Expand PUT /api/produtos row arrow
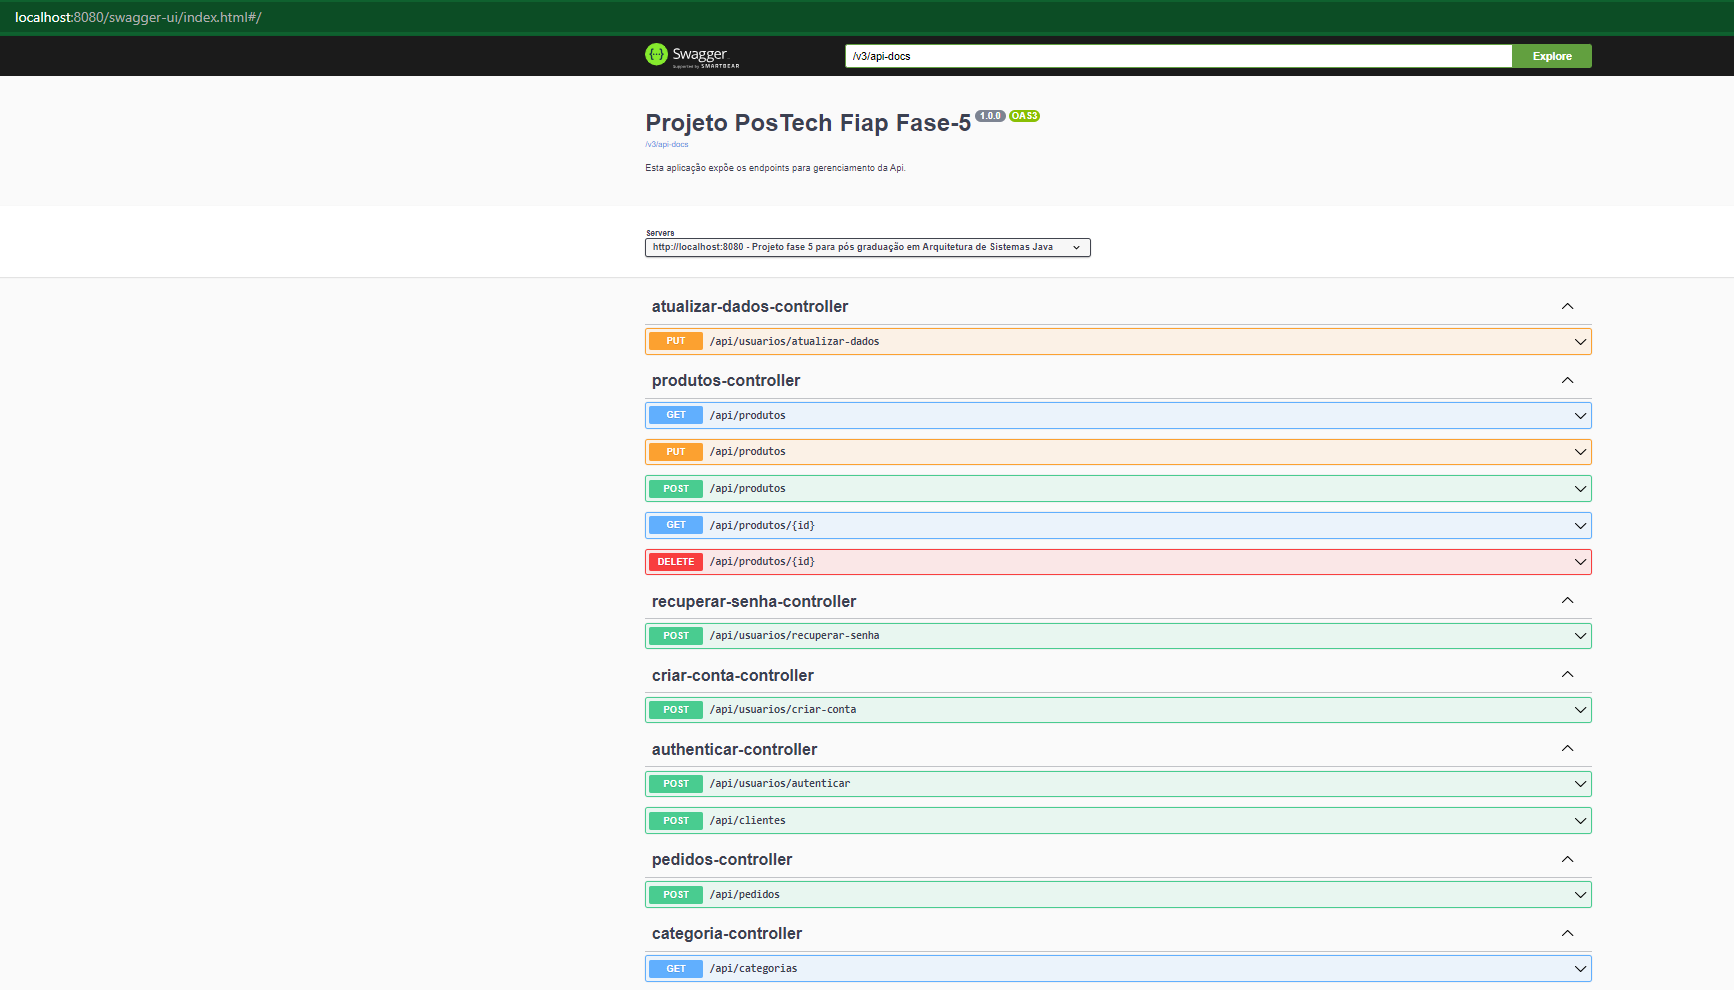This screenshot has width=1734, height=990. pyautogui.click(x=1580, y=452)
